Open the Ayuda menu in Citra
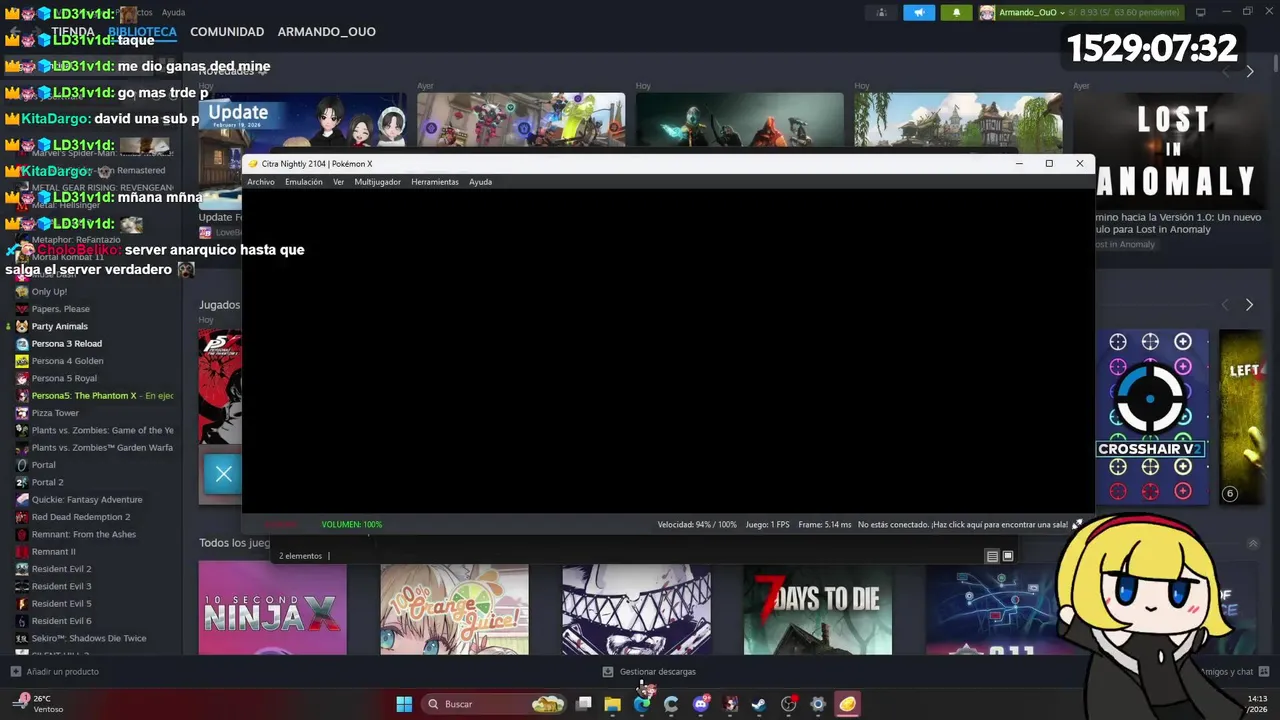Screen dimensions: 1280x720 [481, 182]
